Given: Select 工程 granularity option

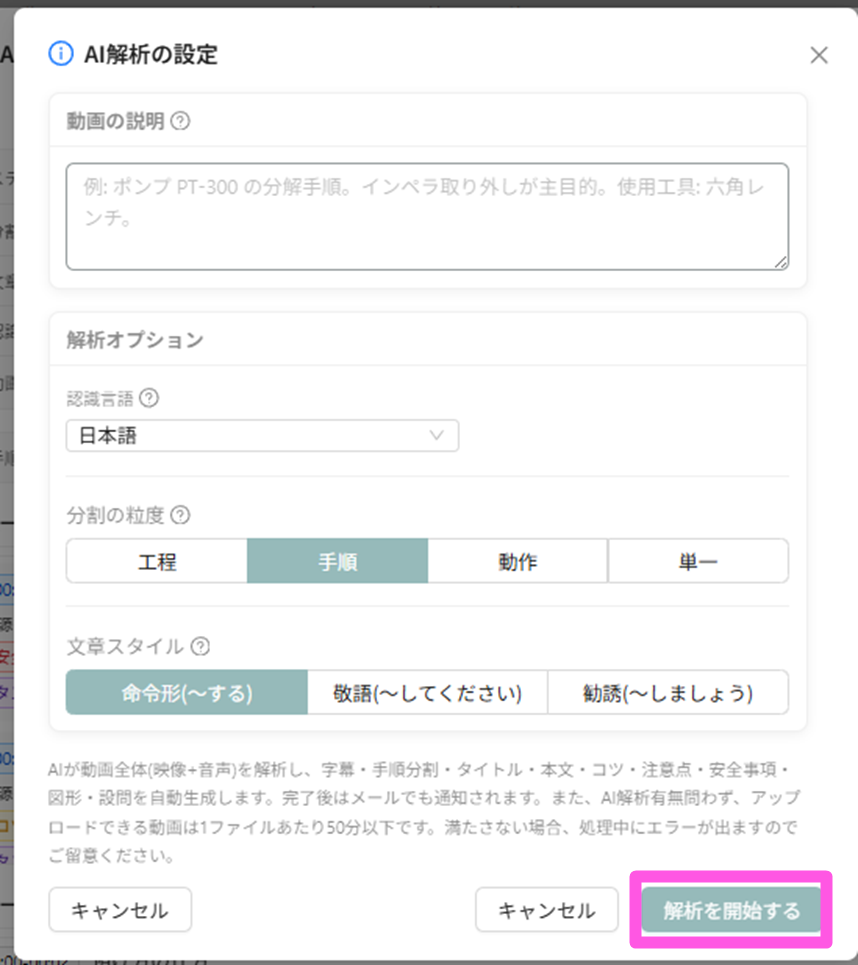Looking at the screenshot, I should click(x=157, y=561).
